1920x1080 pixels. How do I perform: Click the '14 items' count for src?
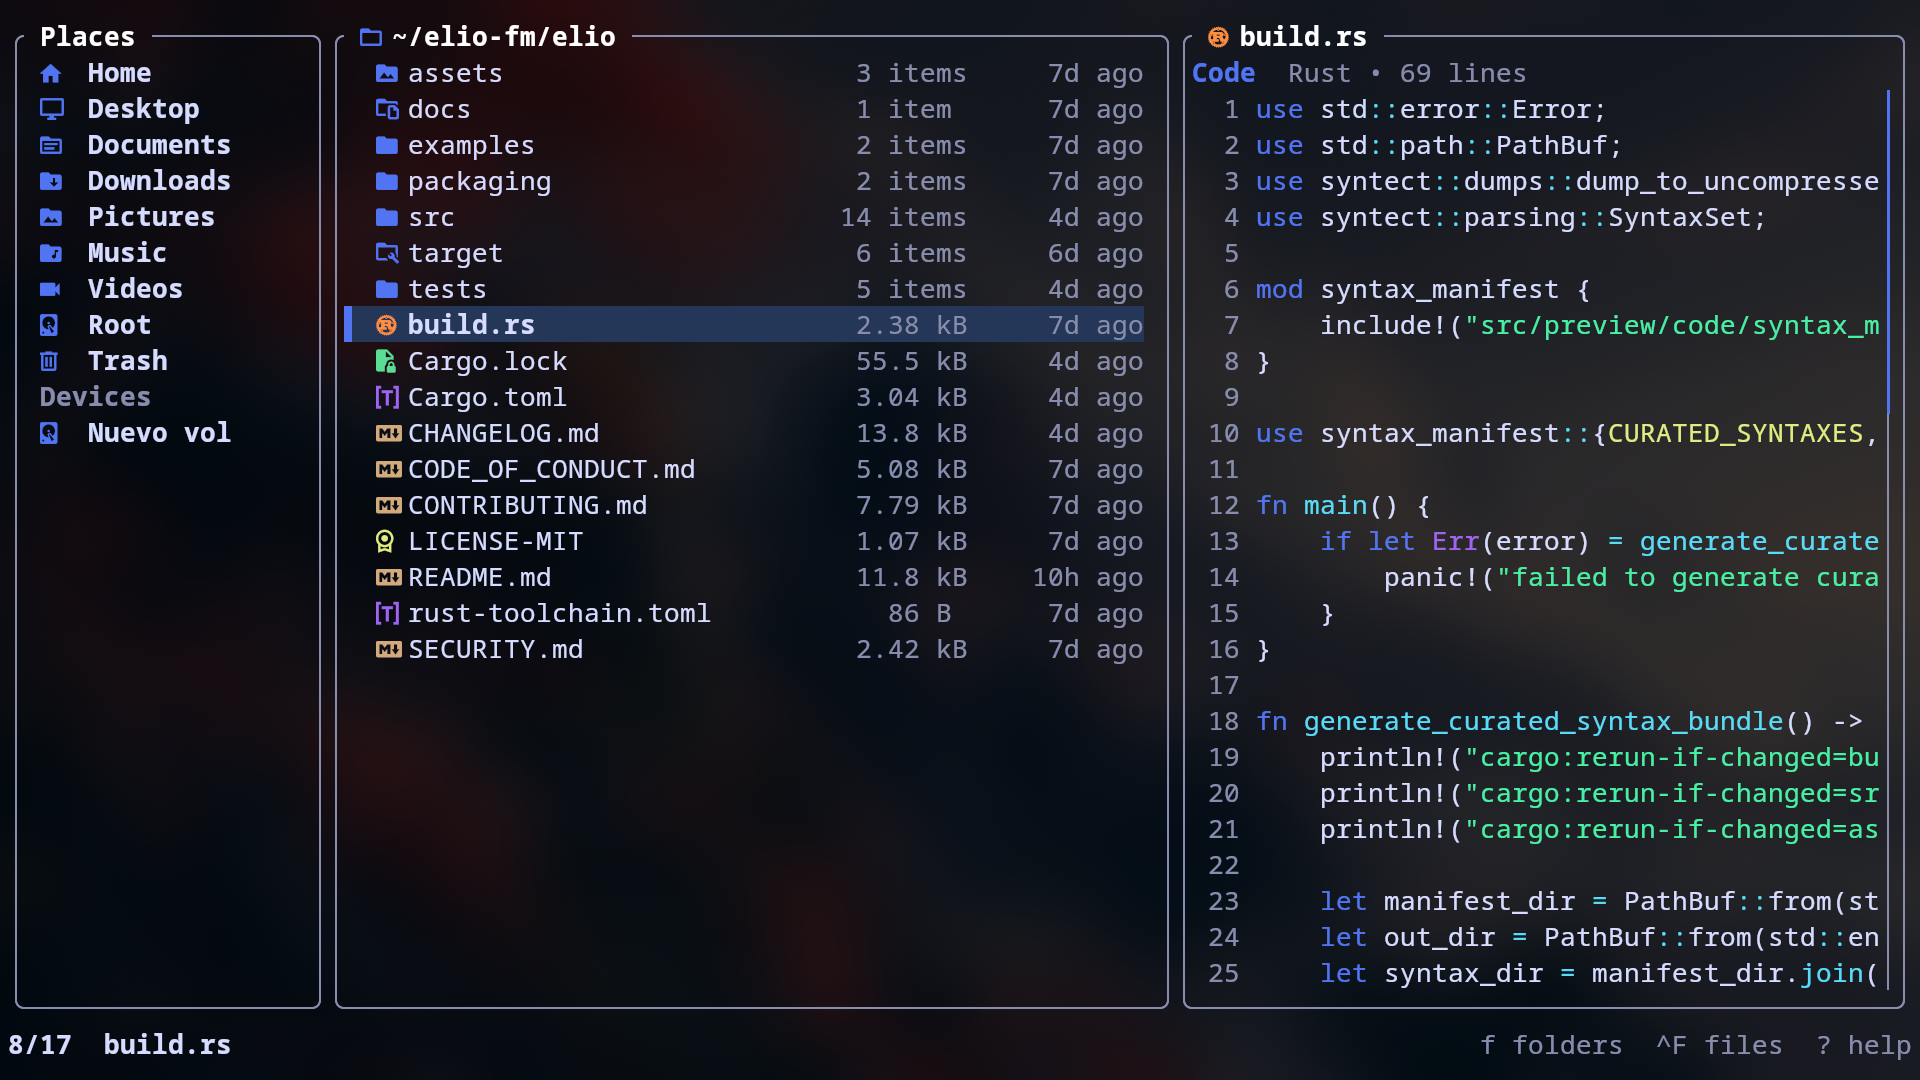click(903, 218)
